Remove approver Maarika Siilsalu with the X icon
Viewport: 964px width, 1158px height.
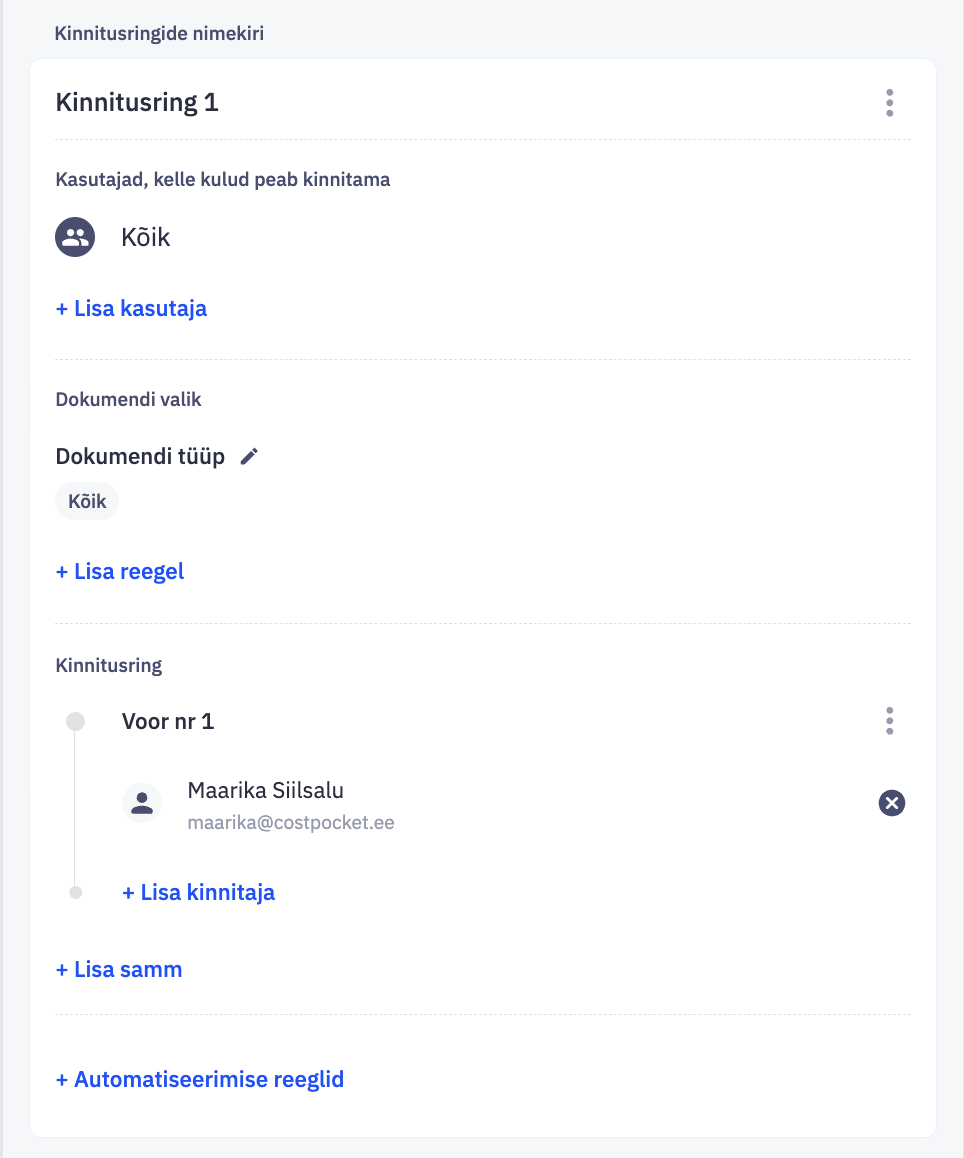pyautogui.click(x=891, y=803)
